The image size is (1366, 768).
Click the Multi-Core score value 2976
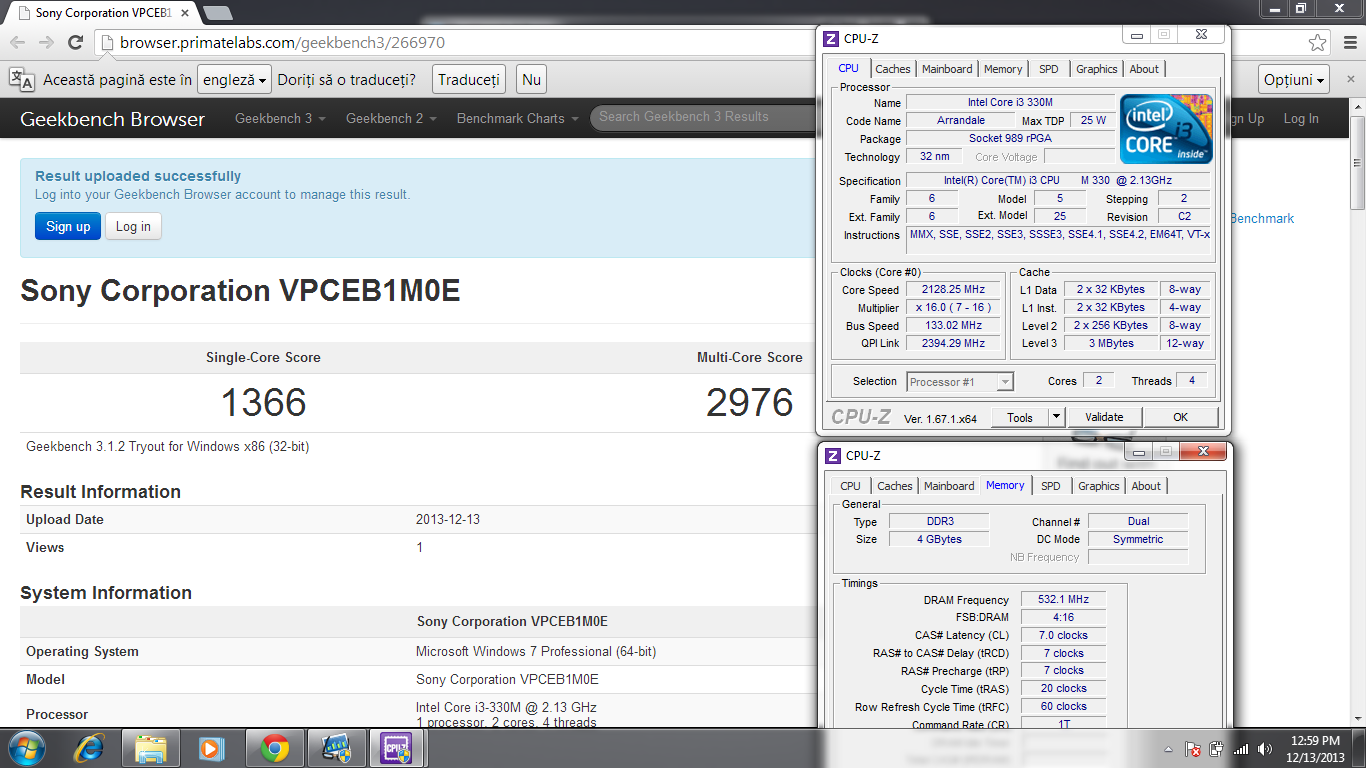tap(750, 402)
